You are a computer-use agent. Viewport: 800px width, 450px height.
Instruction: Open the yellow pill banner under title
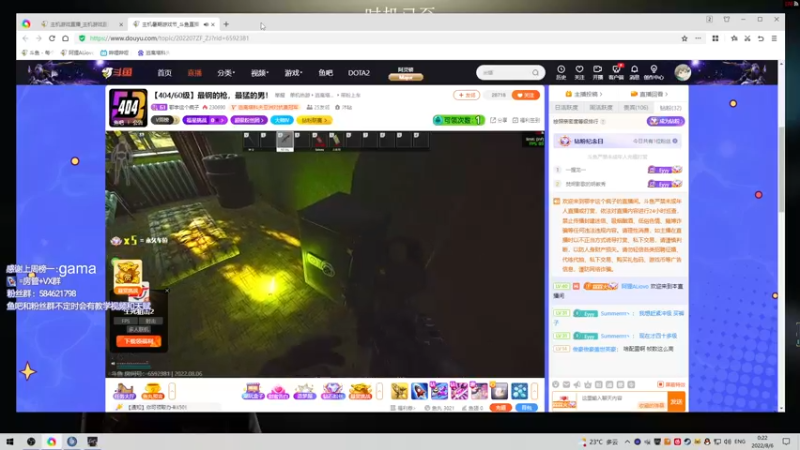pyautogui.click(x=314, y=120)
